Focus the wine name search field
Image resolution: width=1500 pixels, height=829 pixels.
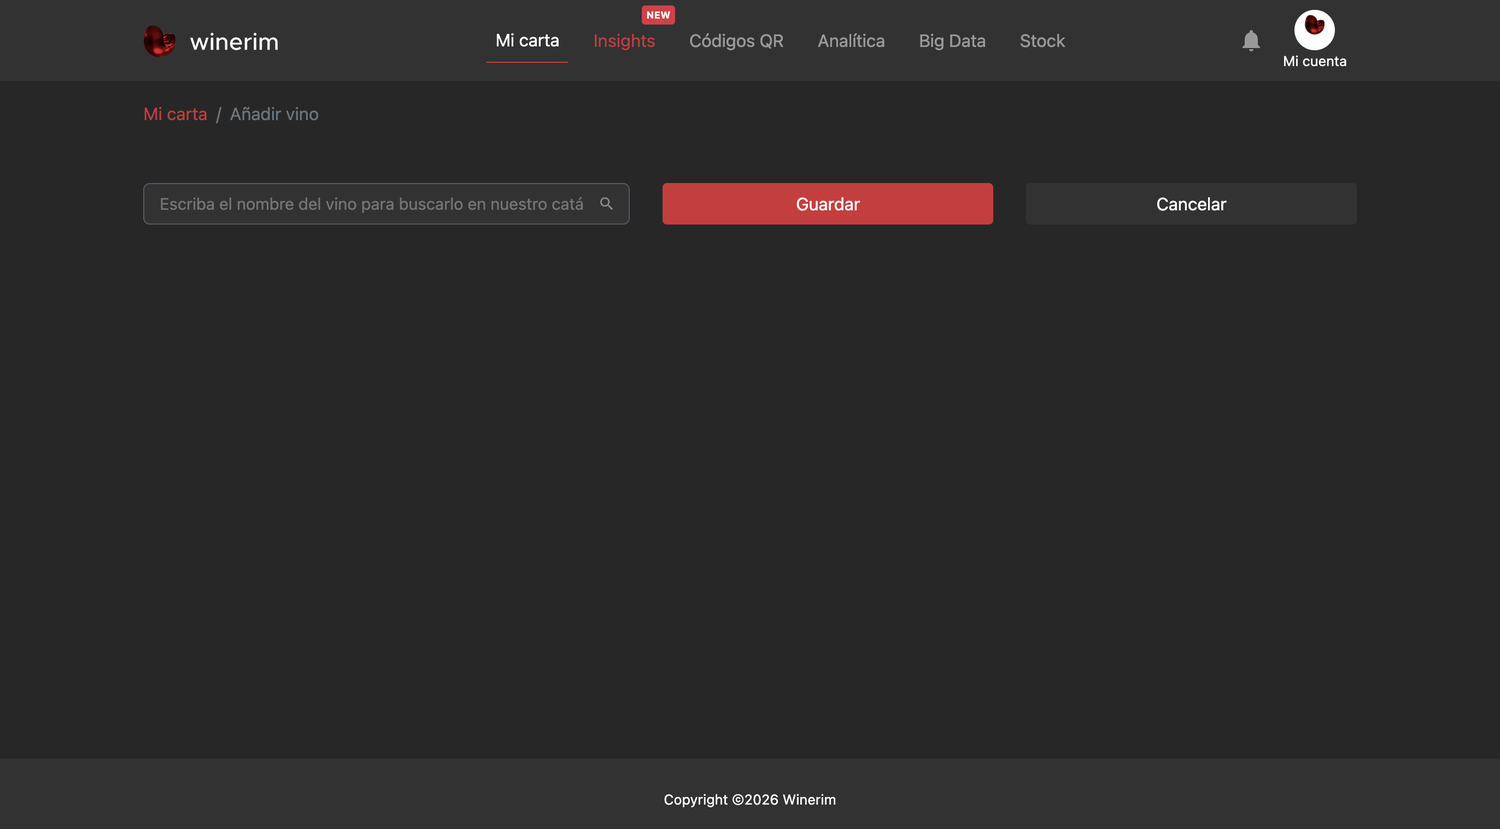[x=386, y=204]
